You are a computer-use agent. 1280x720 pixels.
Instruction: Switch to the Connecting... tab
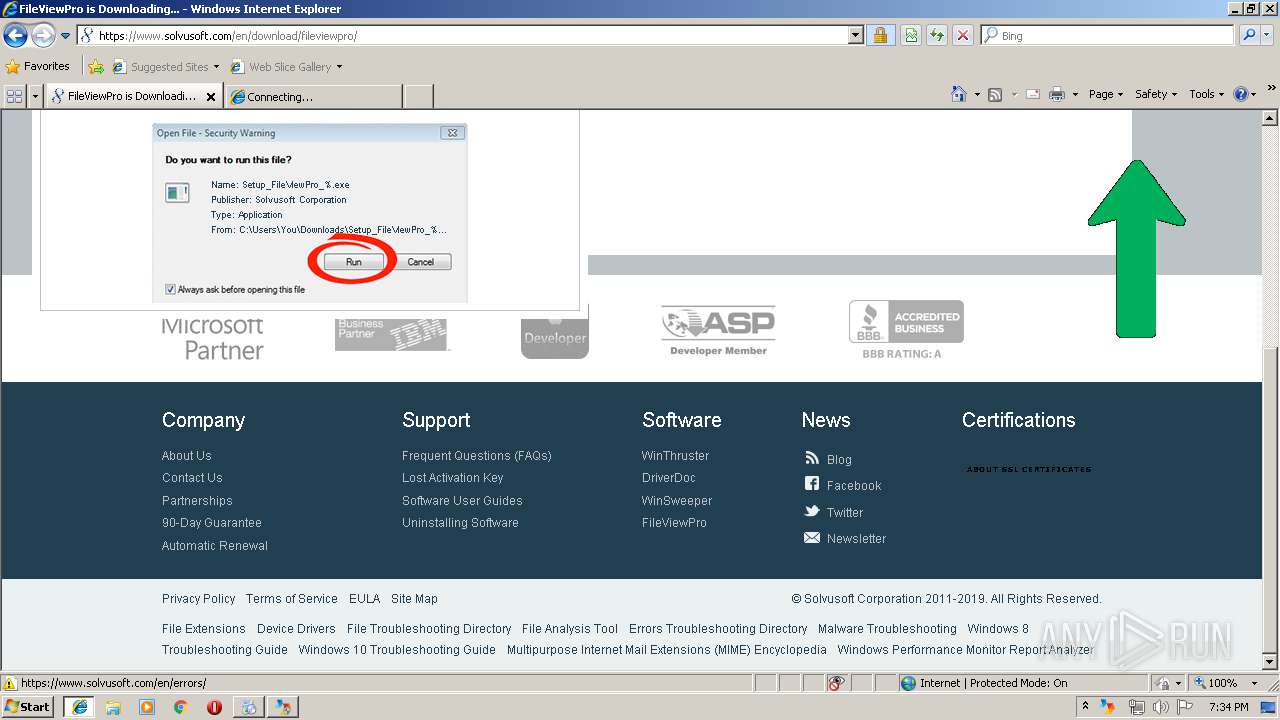pyautogui.click(x=314, y=97)
